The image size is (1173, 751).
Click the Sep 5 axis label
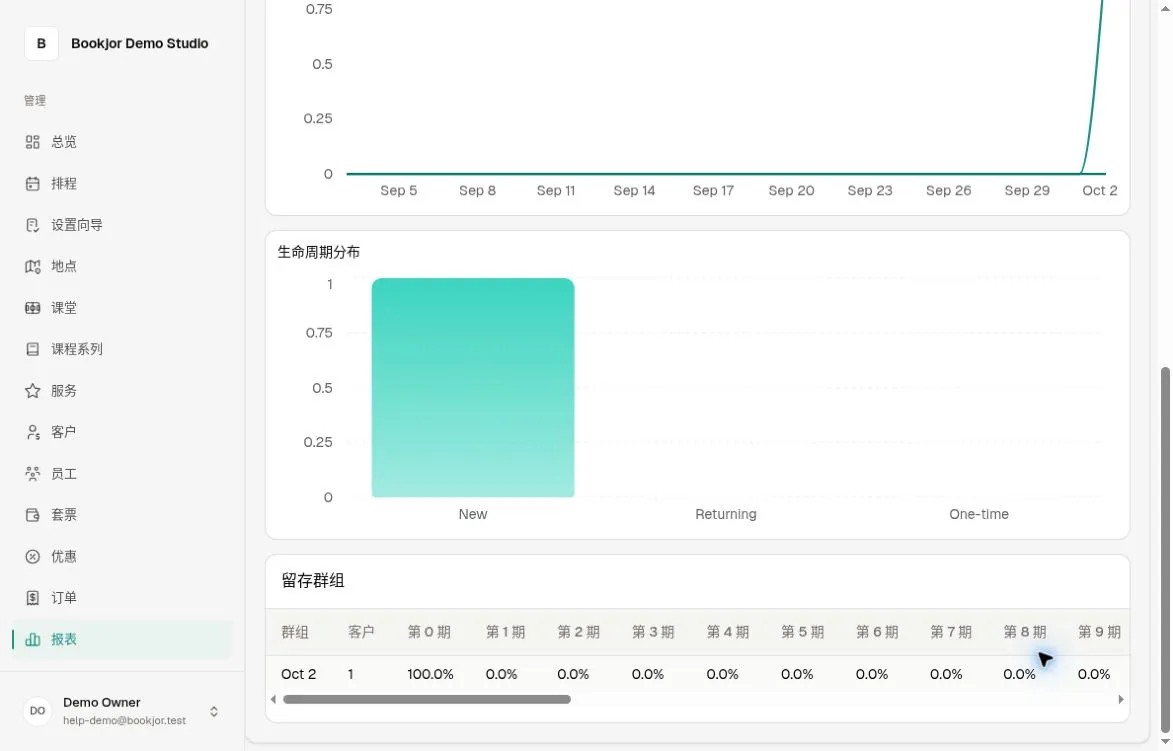(x=399, y=191)
